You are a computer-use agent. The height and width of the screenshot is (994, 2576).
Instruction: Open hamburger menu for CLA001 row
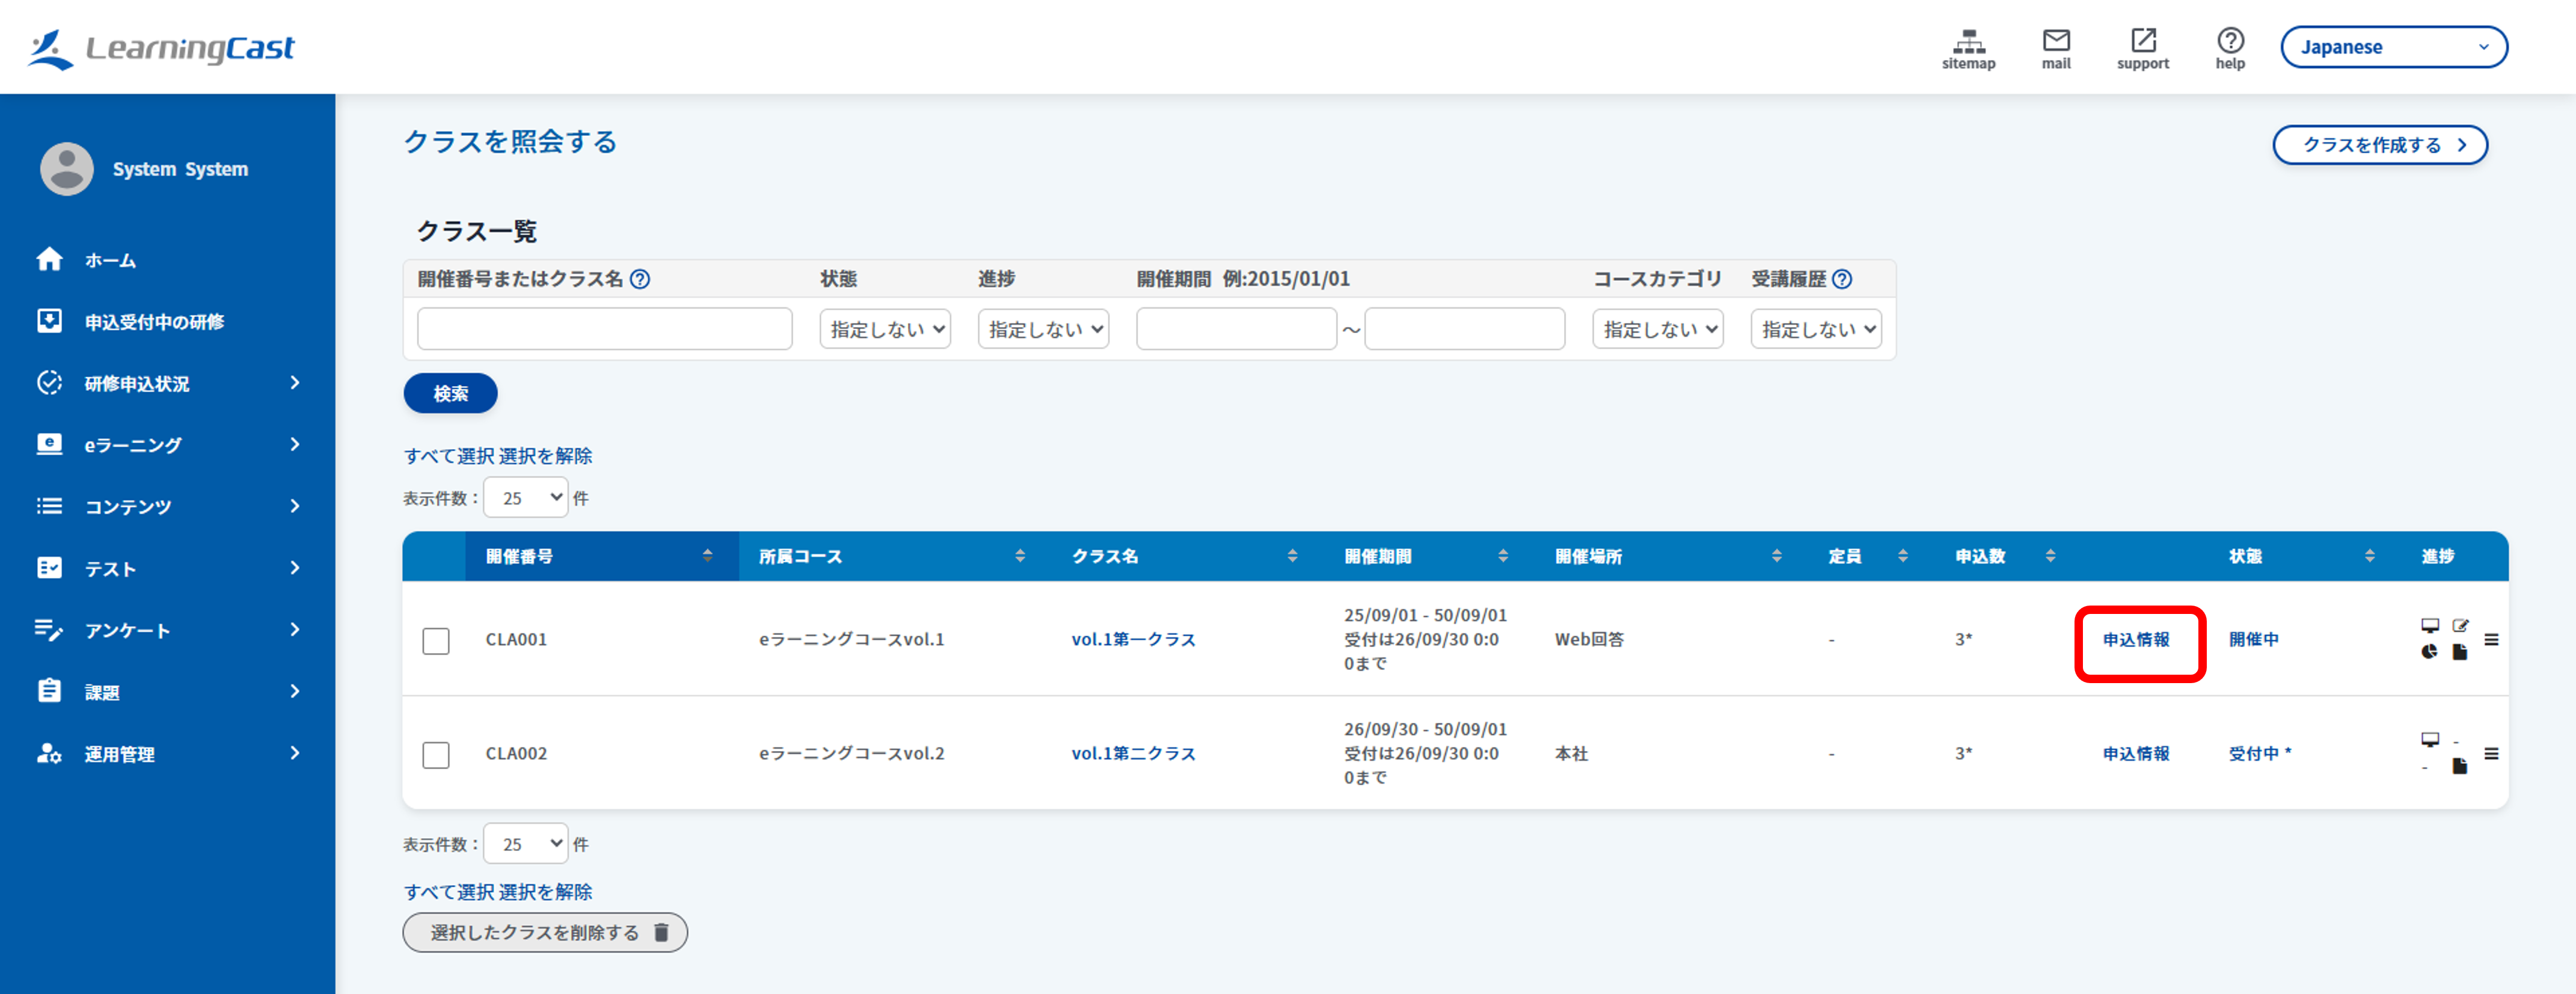pyautogui.click(x=2491, y=639)
